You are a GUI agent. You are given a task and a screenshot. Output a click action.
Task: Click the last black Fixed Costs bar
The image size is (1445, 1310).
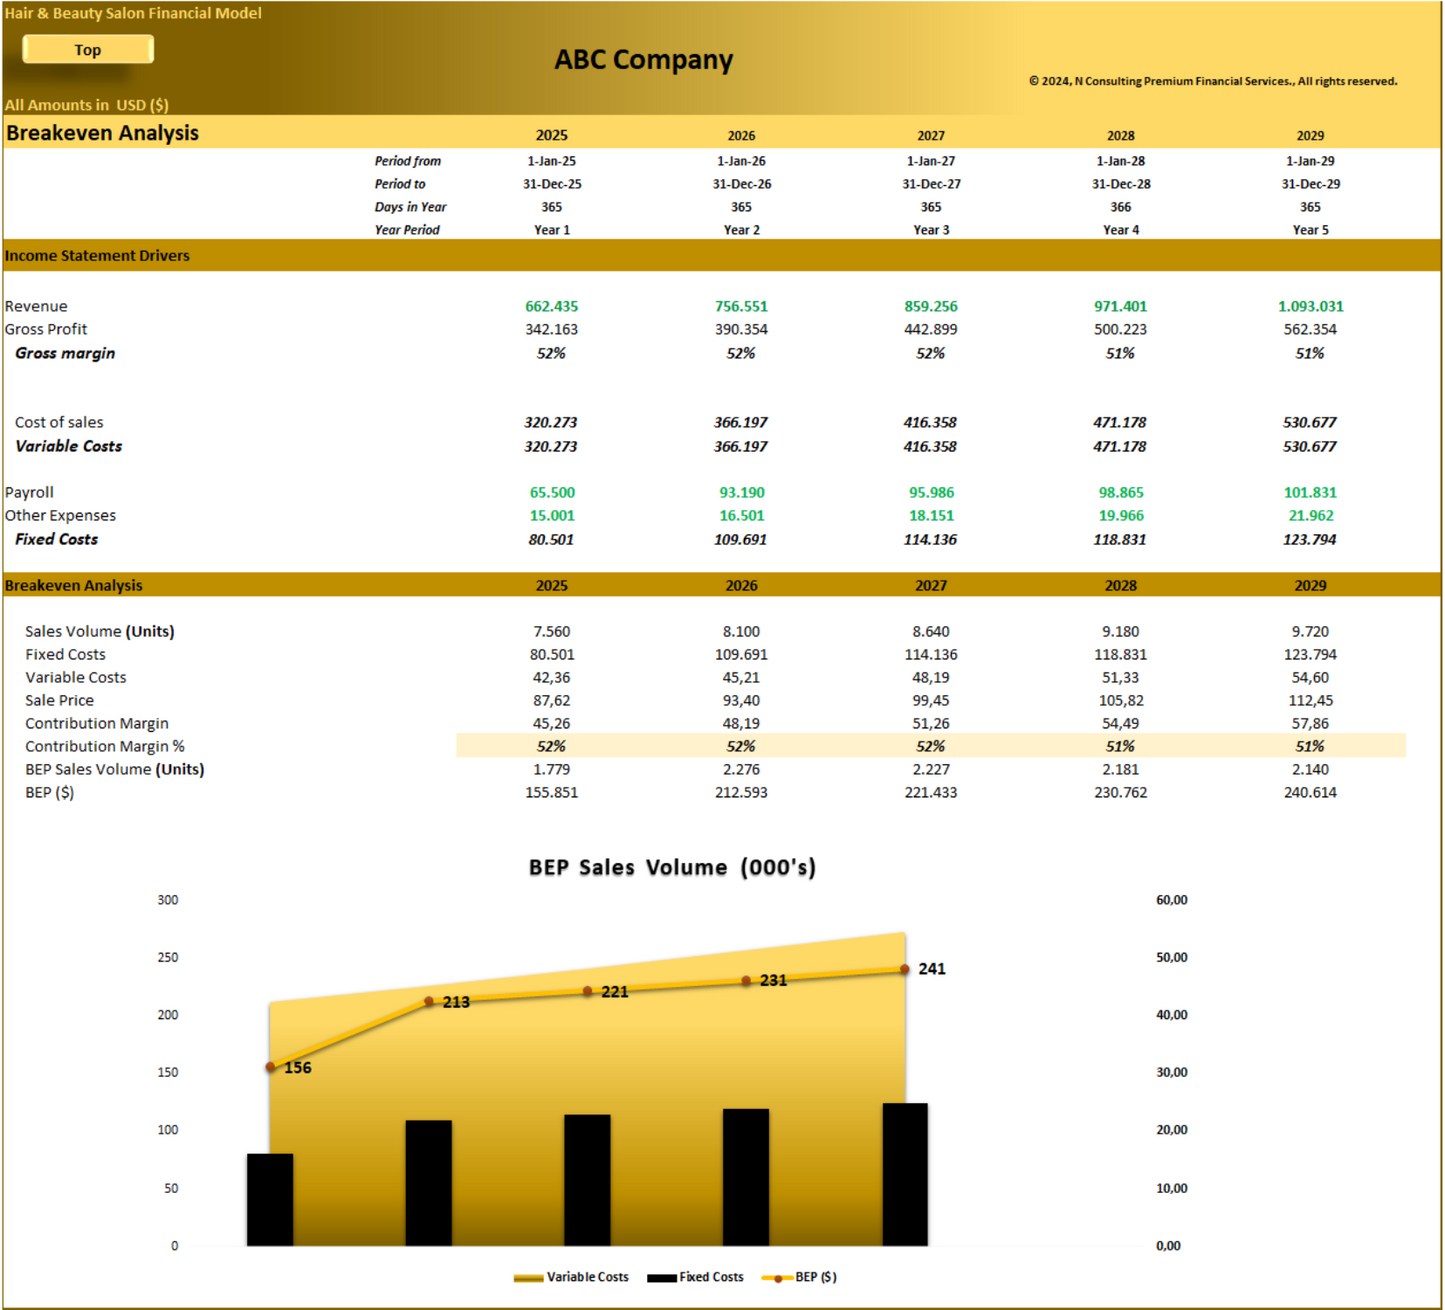(905, 1175)
